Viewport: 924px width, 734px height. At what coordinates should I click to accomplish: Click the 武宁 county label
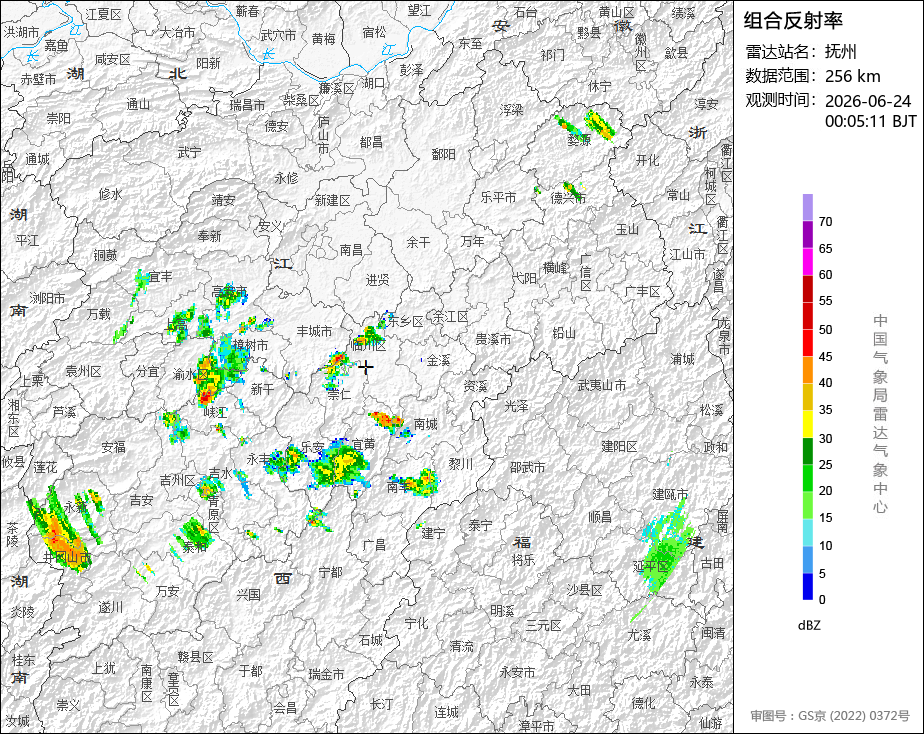pyautogui.click(x=190, y=153)
